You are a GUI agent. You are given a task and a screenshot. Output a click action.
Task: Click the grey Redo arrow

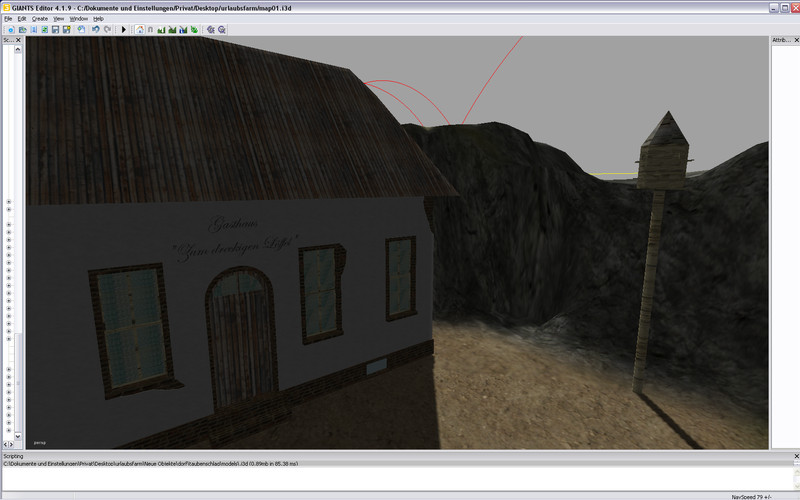point(107,30)
